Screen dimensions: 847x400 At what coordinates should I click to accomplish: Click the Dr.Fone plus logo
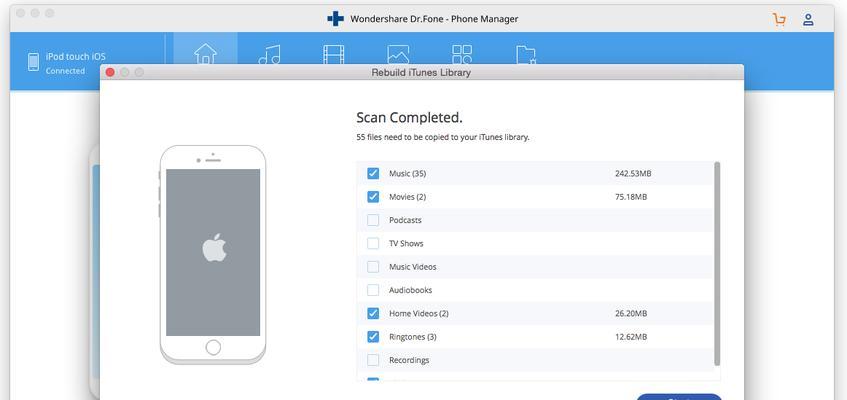335,19
